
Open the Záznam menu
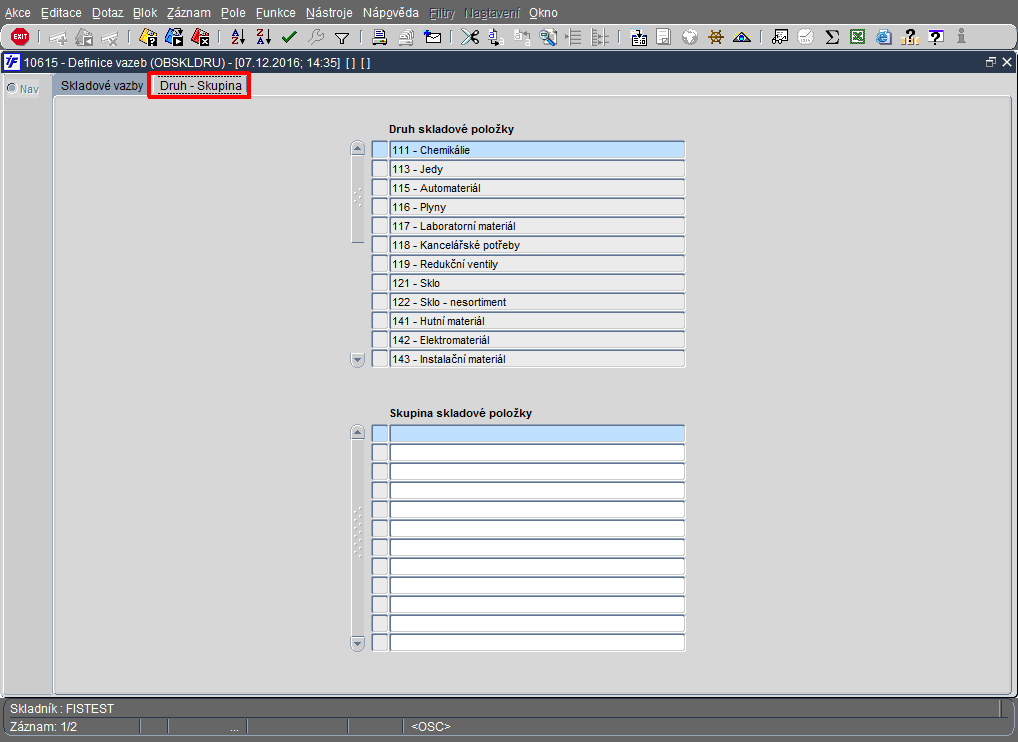(x=188, y=12)
